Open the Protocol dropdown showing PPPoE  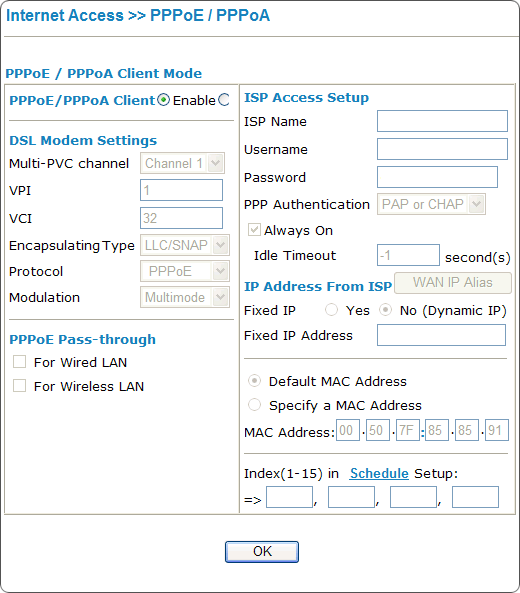[x=185, y=271]
